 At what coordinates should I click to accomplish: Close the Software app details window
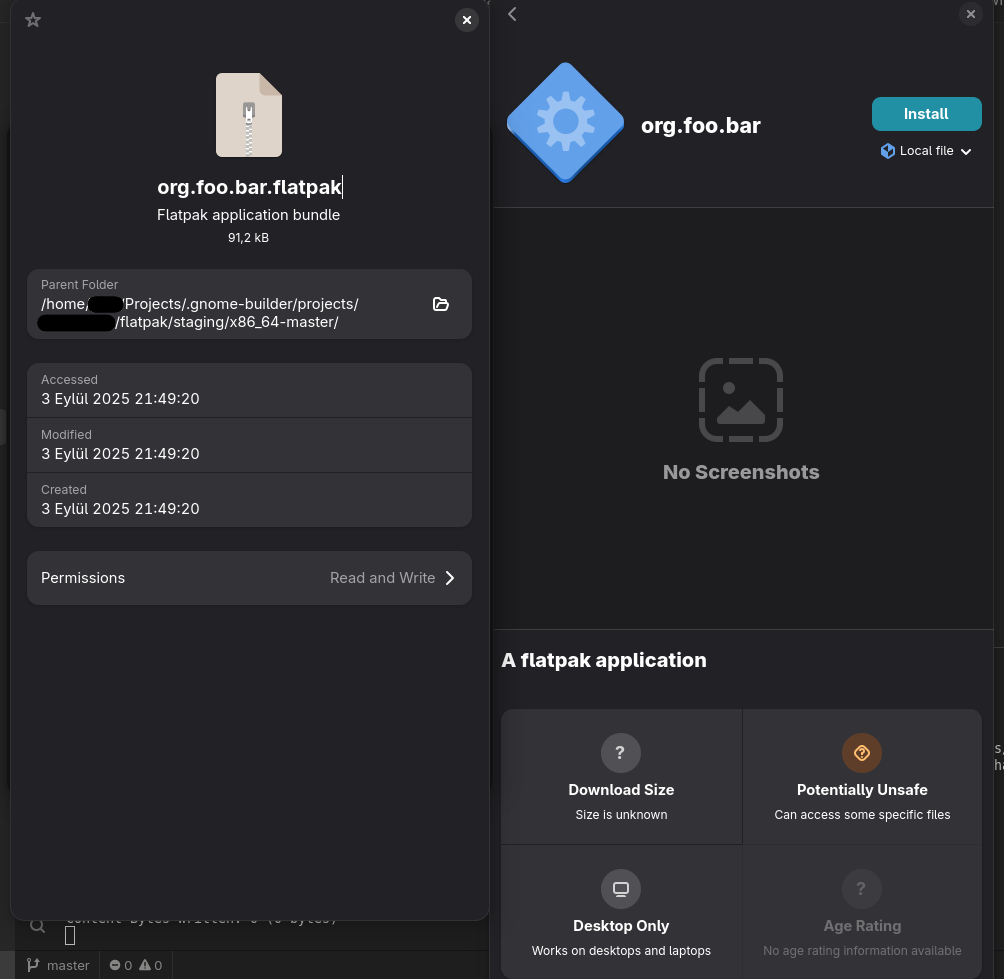971,14
